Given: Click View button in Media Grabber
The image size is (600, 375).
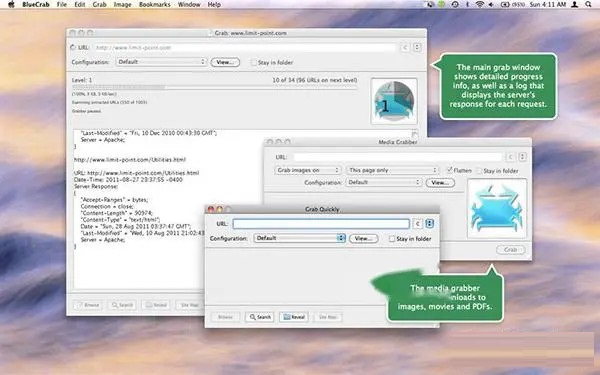Looking at the screenshot, I should (x=440, y=183).
